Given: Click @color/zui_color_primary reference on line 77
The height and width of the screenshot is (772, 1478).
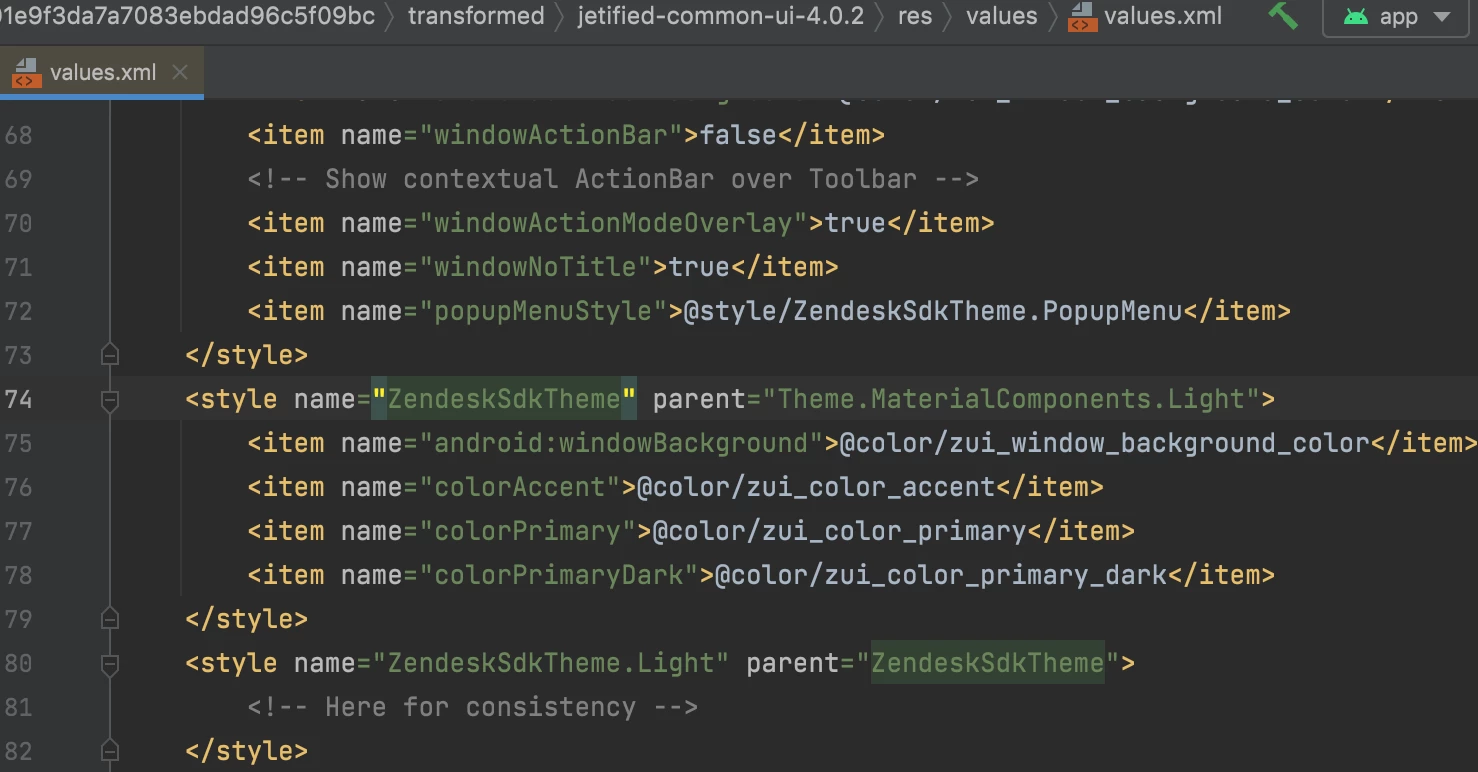Looking at the screenshot, I should [x=840, y=531].
